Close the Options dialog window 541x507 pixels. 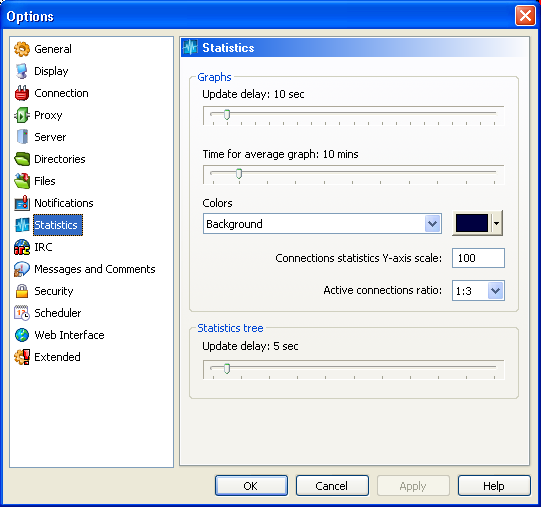[x=525, y=16]
